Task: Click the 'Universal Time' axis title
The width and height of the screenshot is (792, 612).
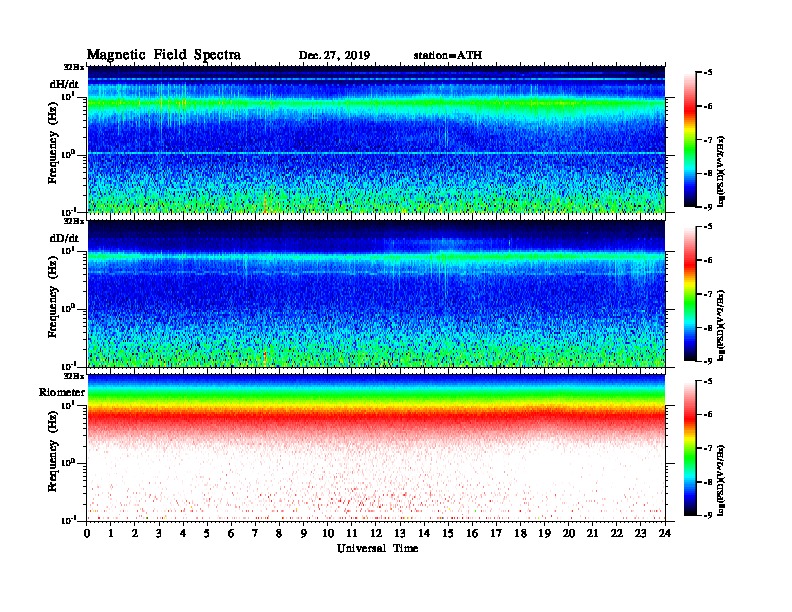Action: tap(377, 548)
